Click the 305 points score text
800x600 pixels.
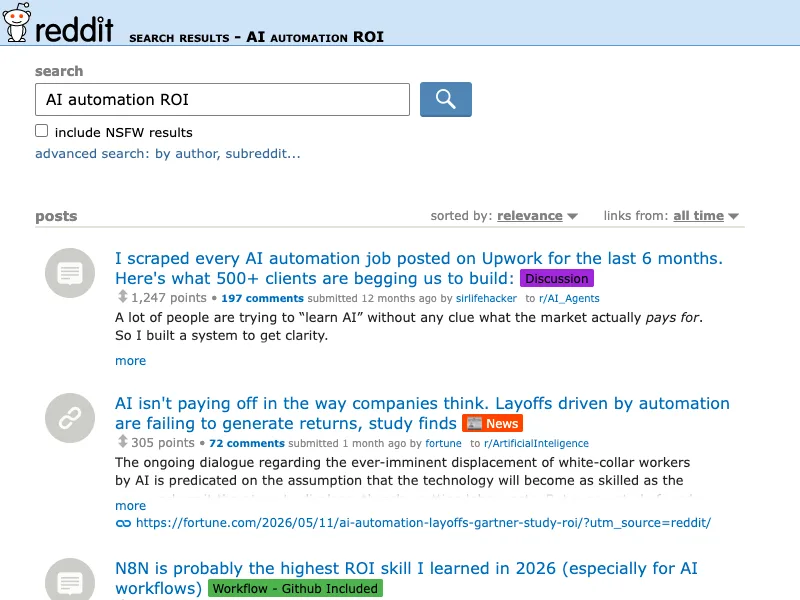pyautogui.click(x=163, y=442)
